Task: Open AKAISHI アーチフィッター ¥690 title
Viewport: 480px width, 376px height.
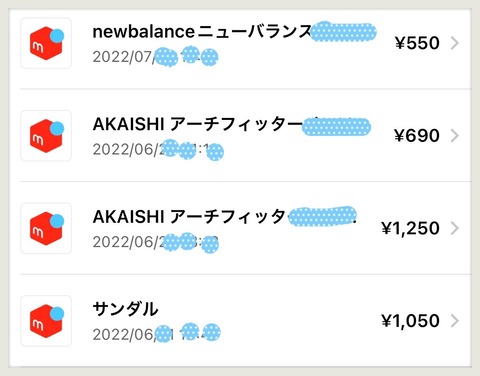Action: tap(232, 125)
